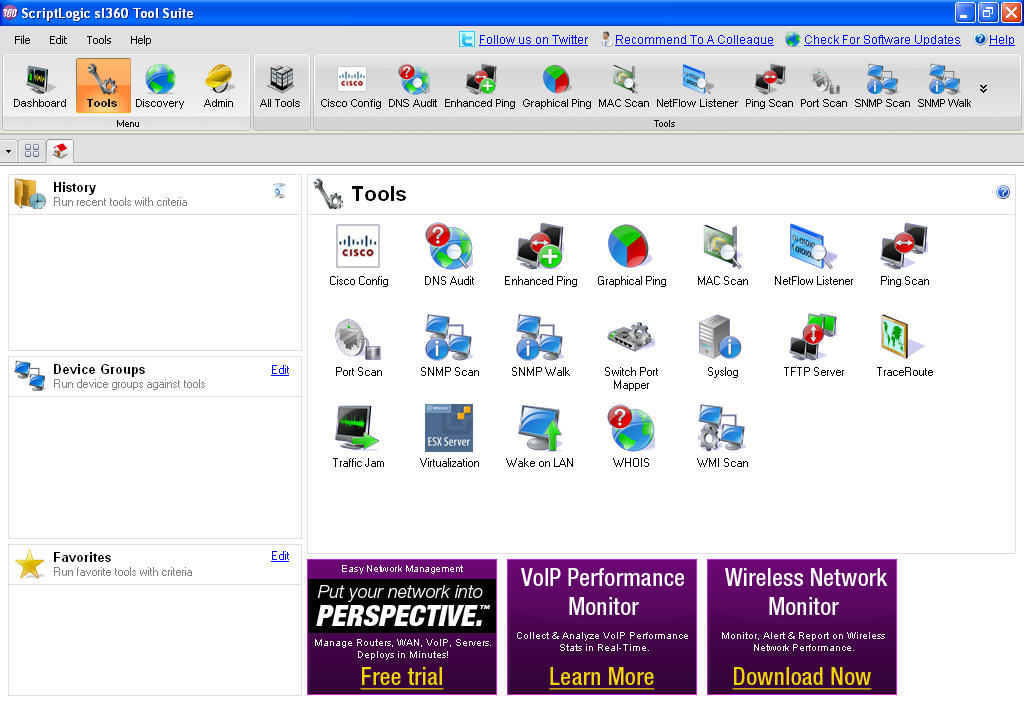
Task: Open the Wake on LAN tool
Action: 540,430
